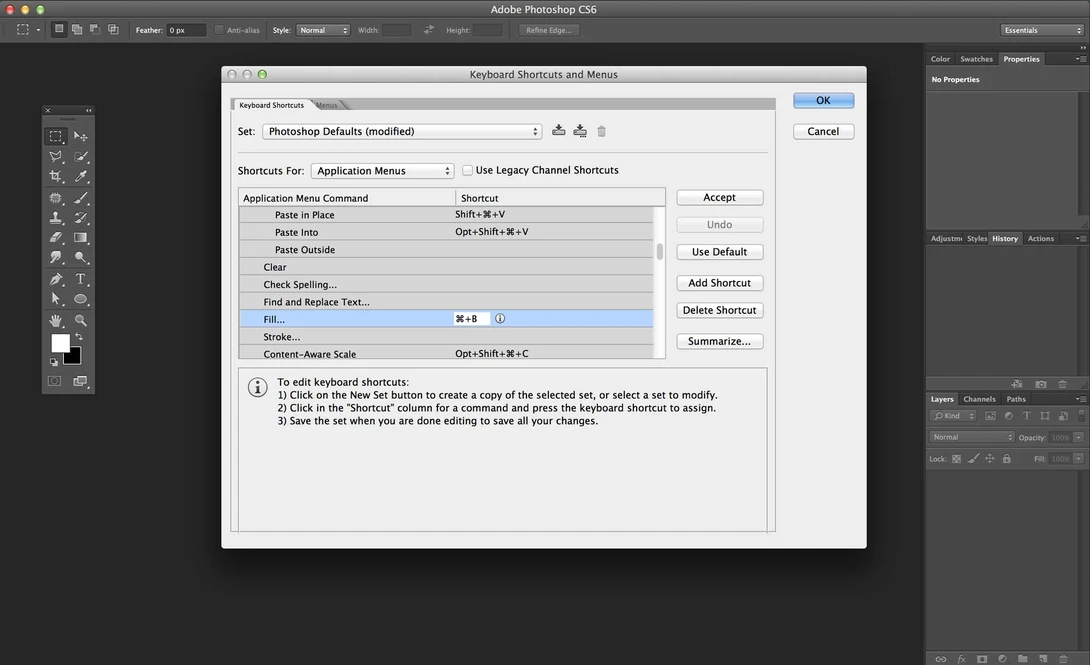The image size is (1090, 665).
Task: Toggle Lock image pixels brush icon
Action: pyautogui.click(x=973, y=459)
